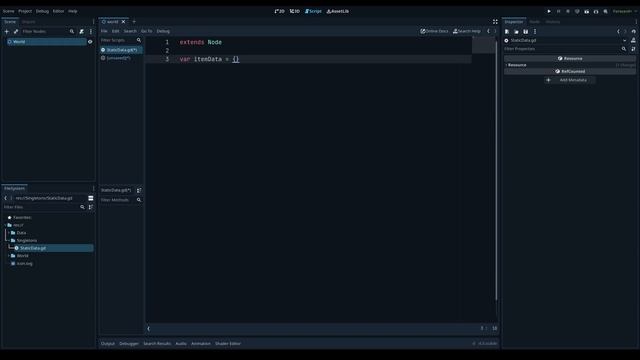Image resolution: width=640 pixels, height=360 pixels.
Task: Click Add Metadata button
Action: (x=570, y=80)
